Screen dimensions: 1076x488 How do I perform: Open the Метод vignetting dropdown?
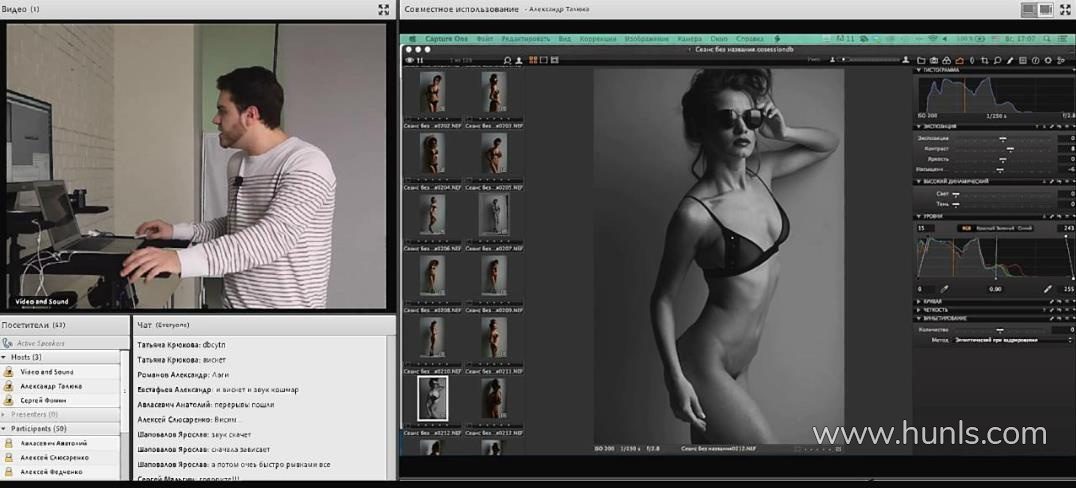tap(1013, 340)
